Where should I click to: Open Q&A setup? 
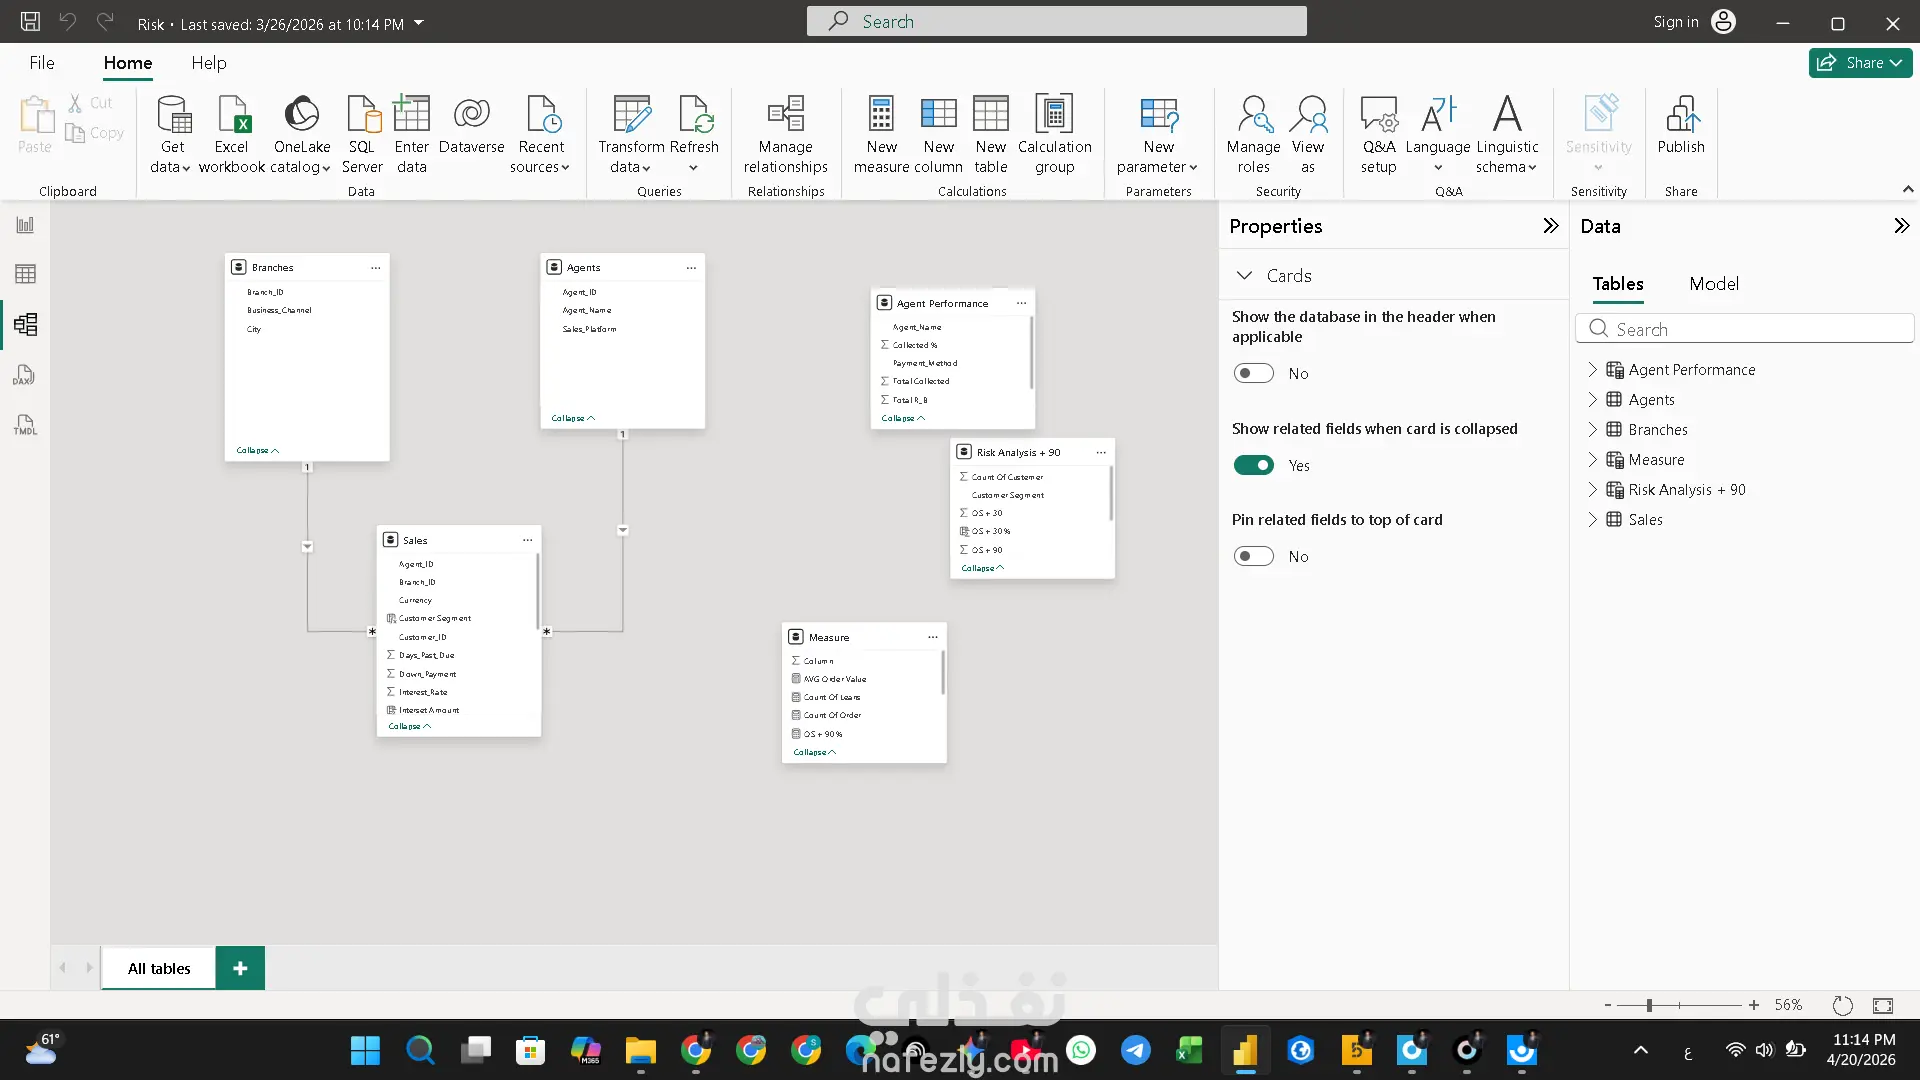pos(1378,135)
